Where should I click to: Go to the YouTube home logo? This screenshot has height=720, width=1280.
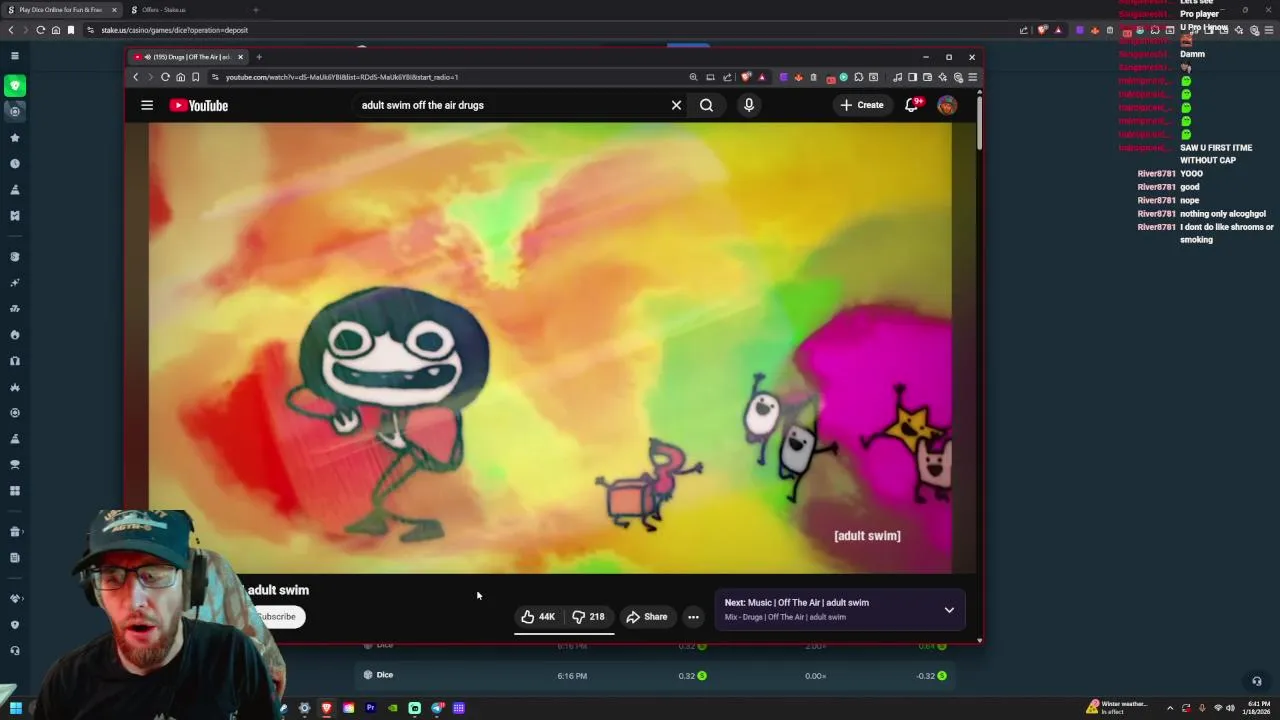pyautogui.click(x=199, y=105)
